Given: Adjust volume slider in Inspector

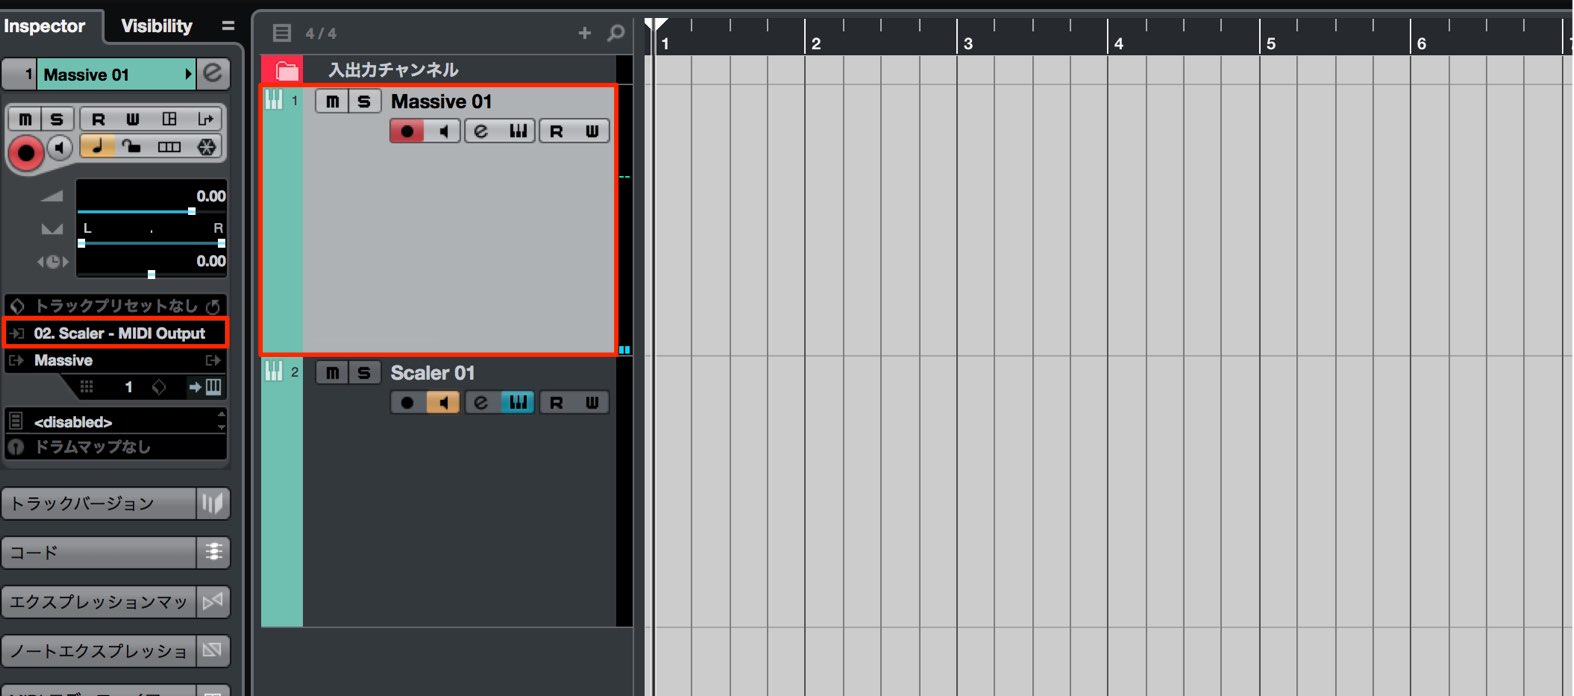Looking at the screenshot, I should tap(152, 211).
